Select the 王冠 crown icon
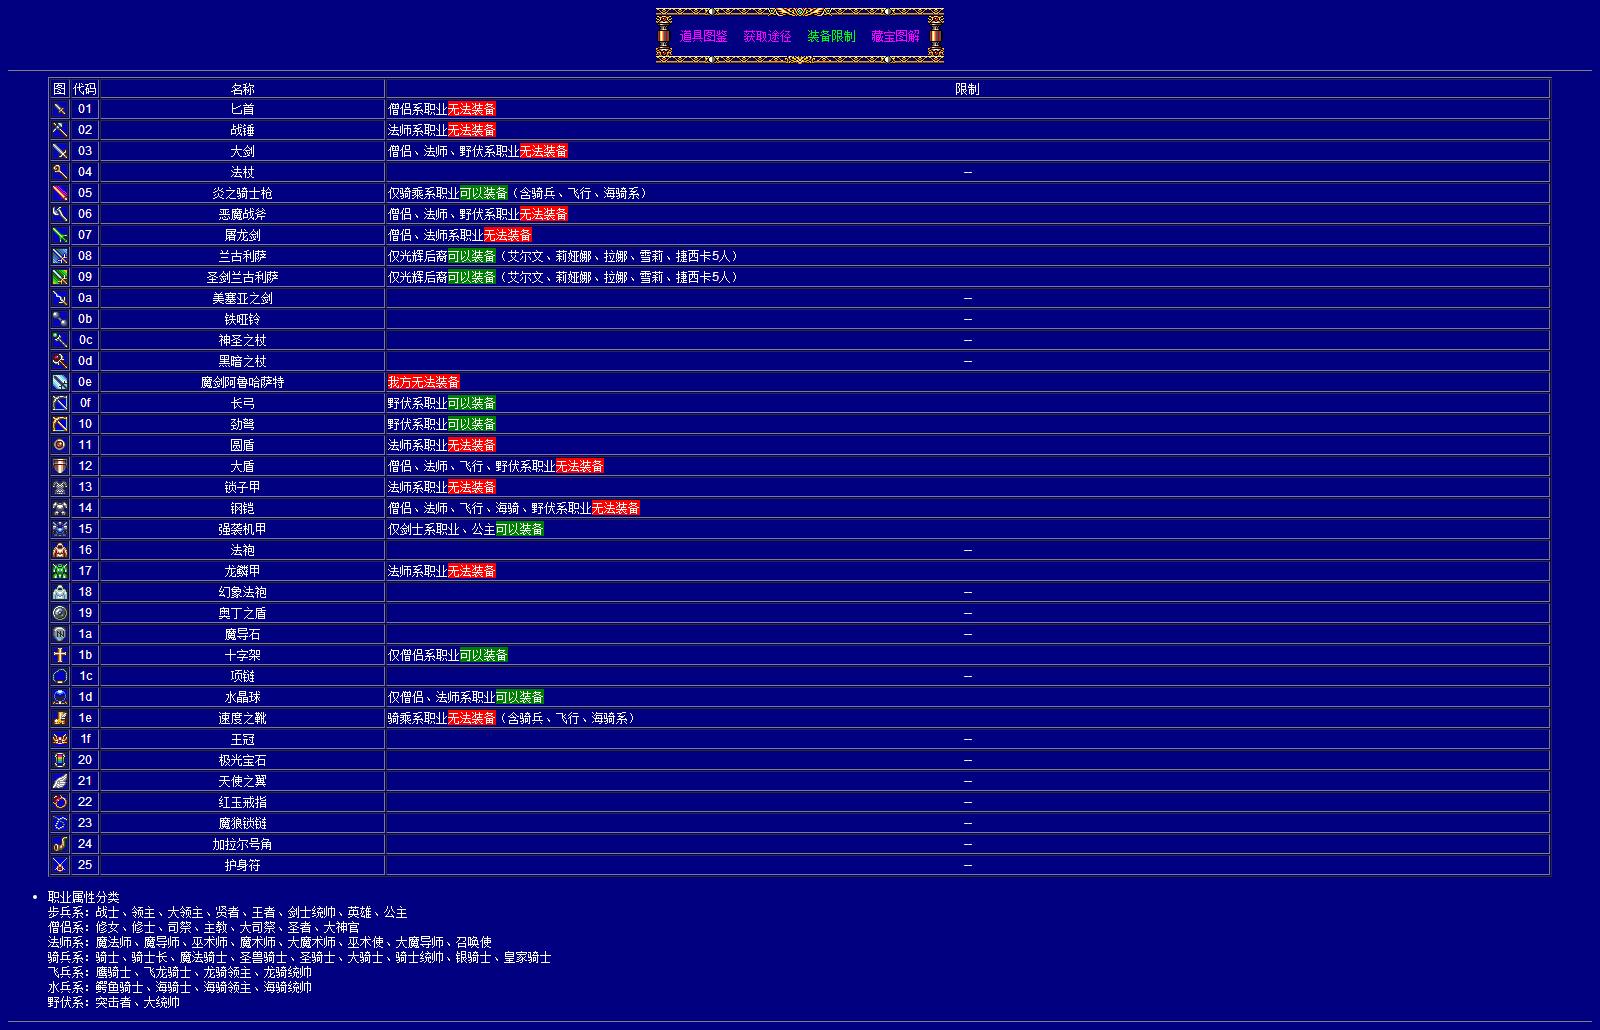 (60, 739)
